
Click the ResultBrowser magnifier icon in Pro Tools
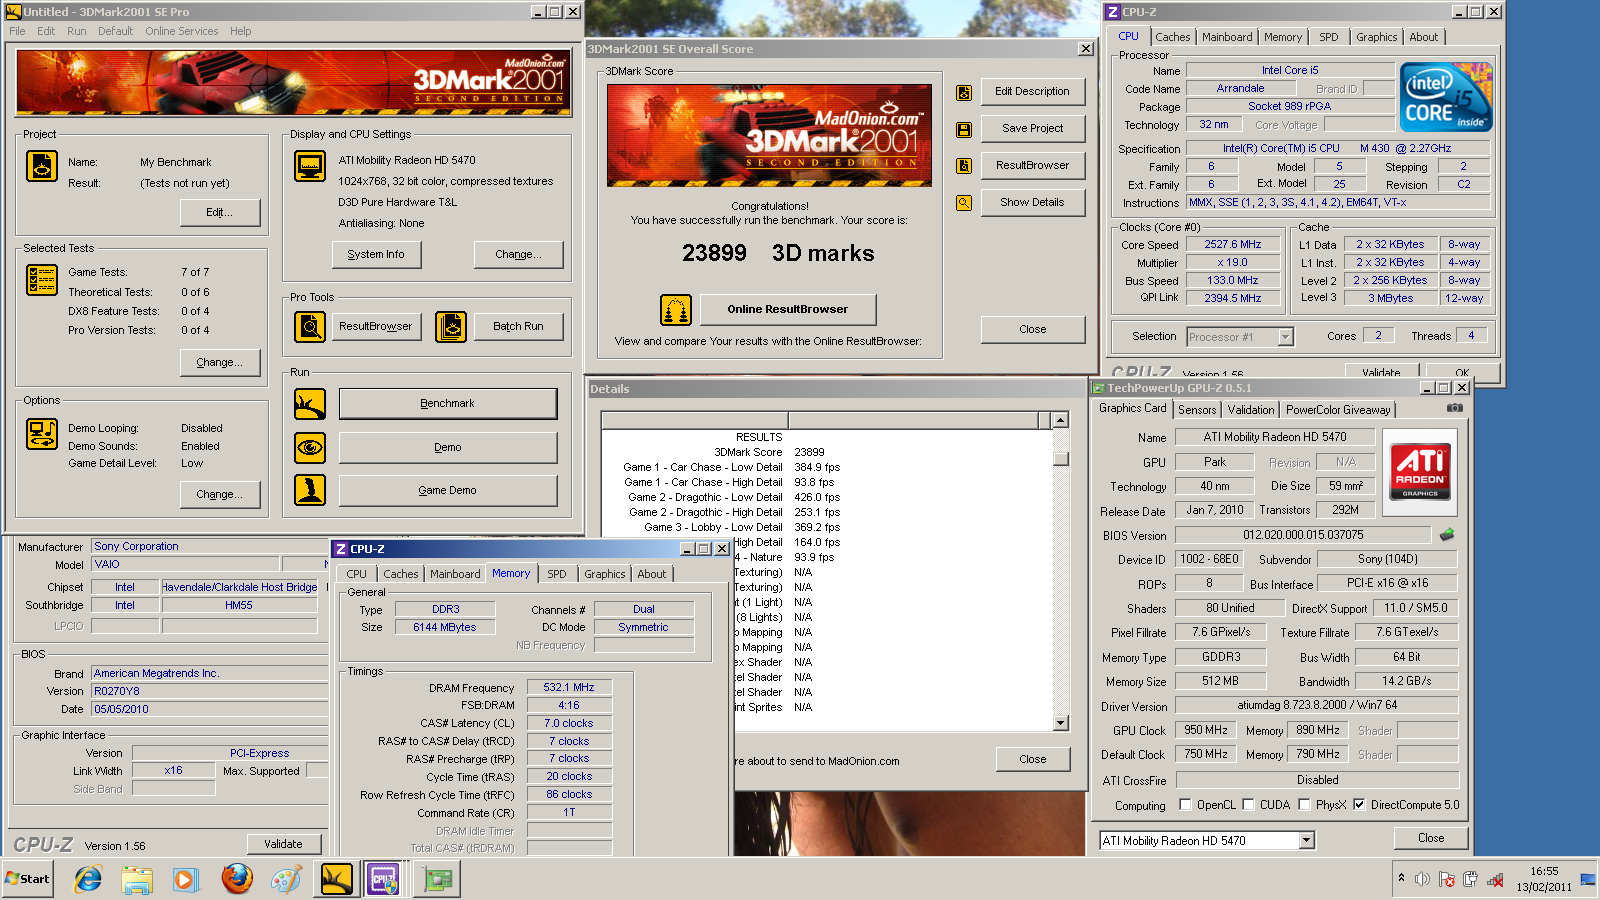tap(310, 326)
